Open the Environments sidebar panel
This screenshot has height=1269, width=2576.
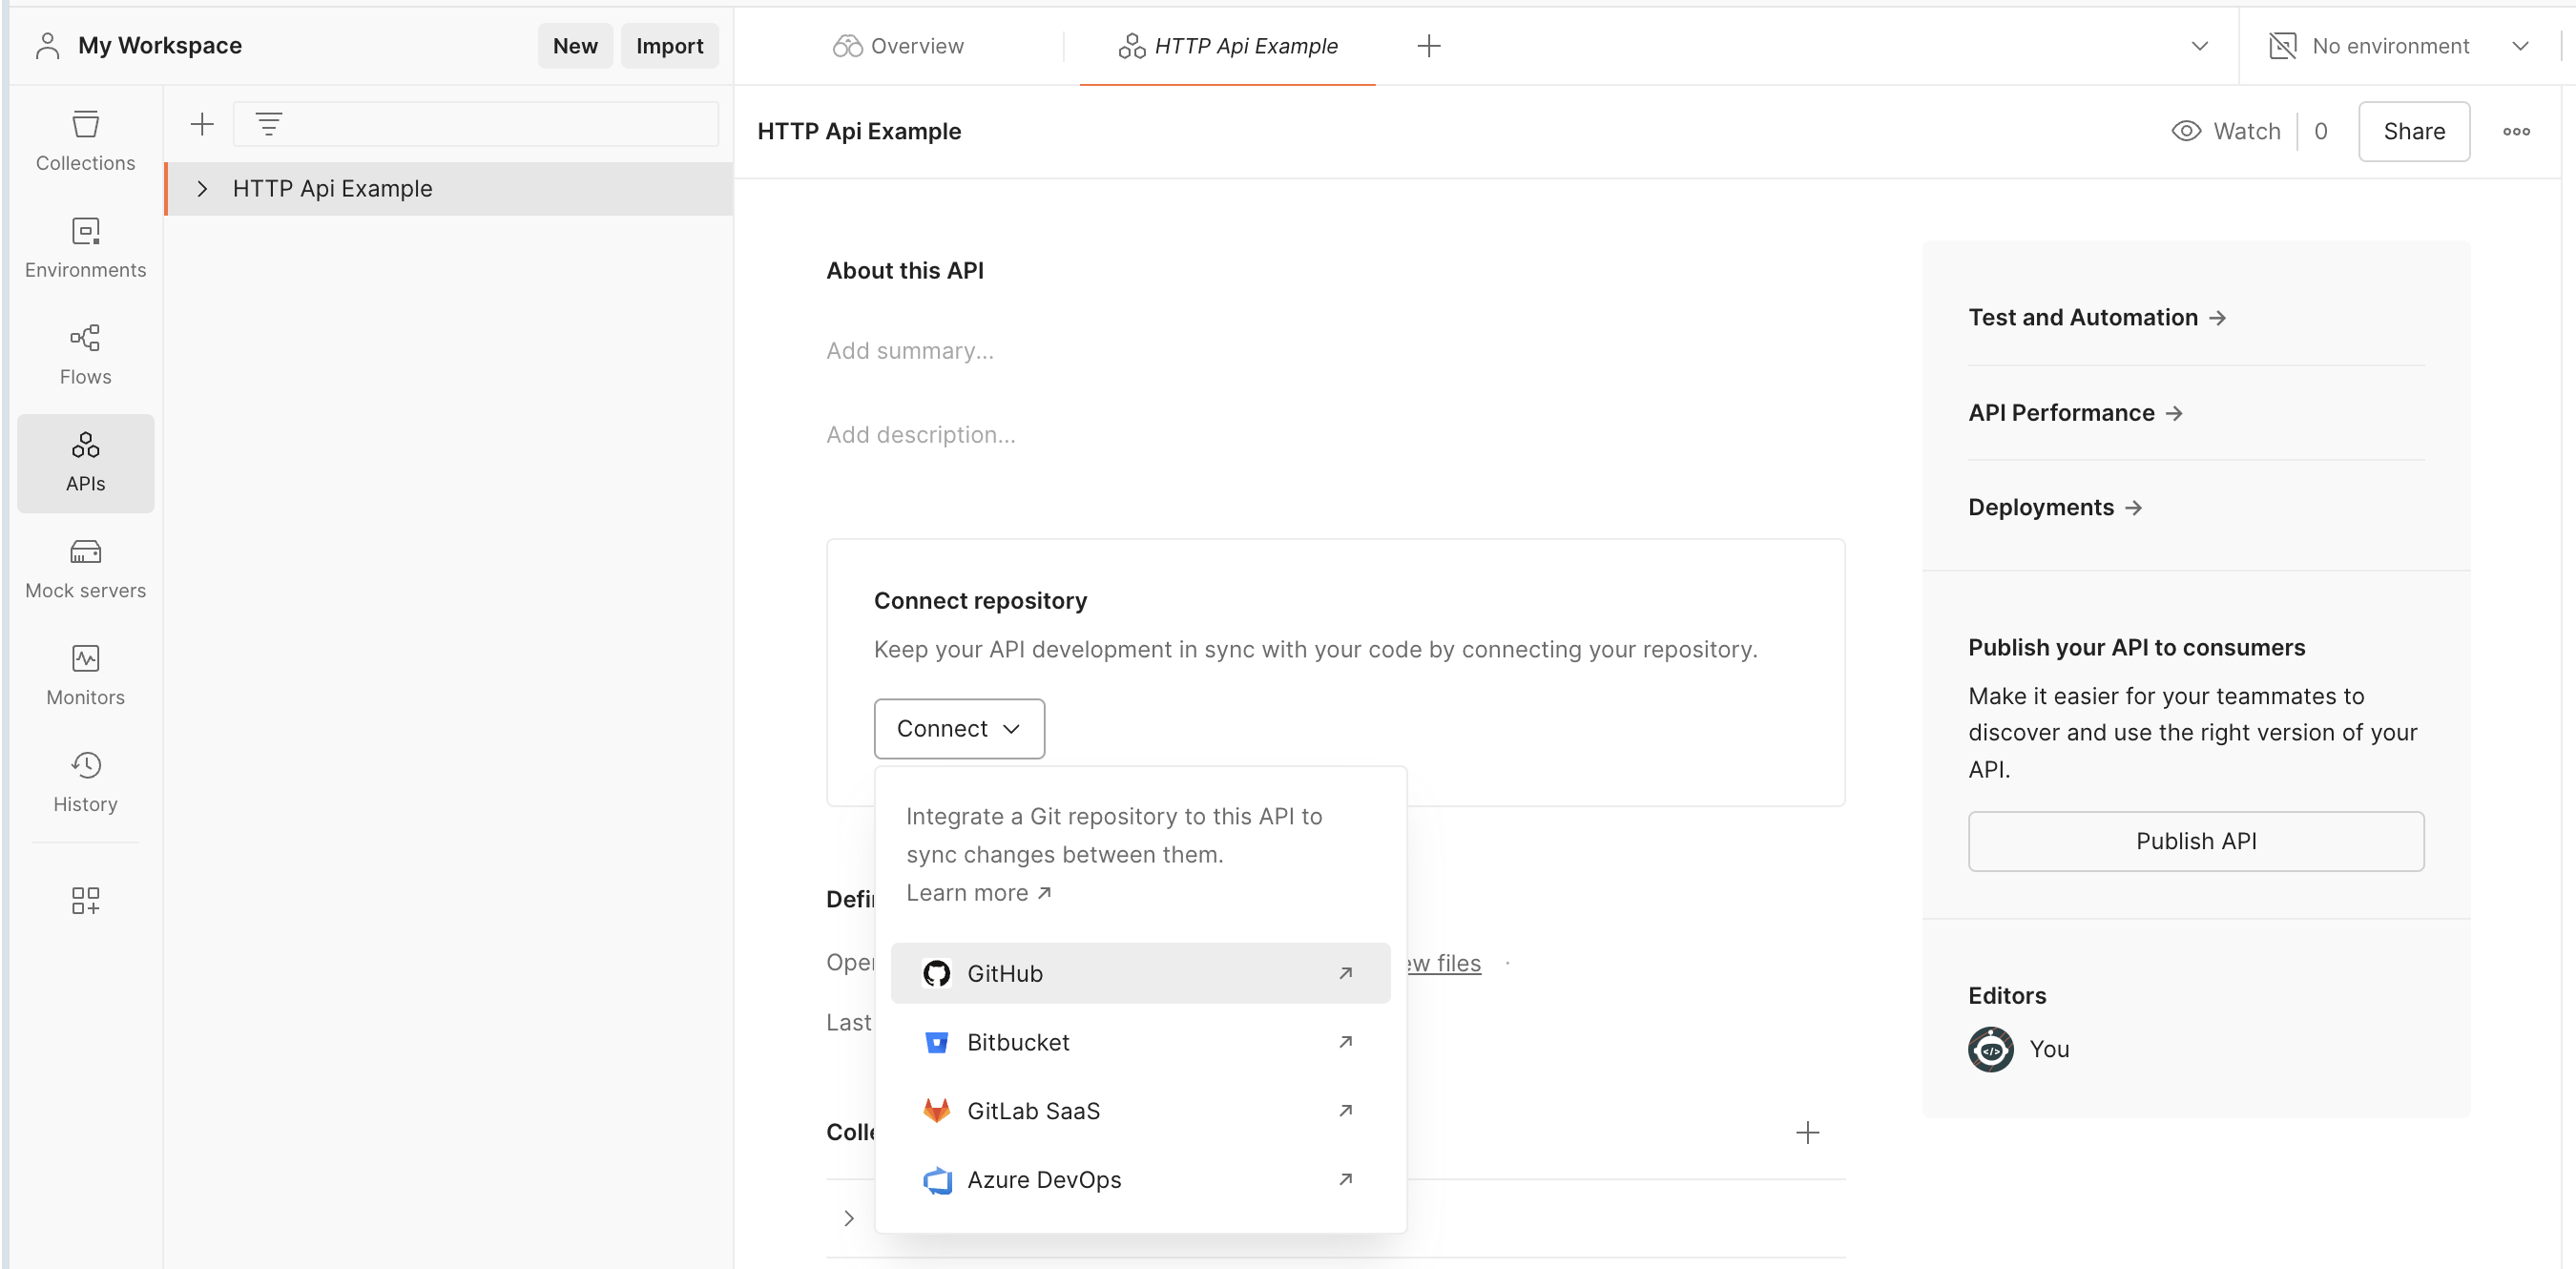click(85, 247)
